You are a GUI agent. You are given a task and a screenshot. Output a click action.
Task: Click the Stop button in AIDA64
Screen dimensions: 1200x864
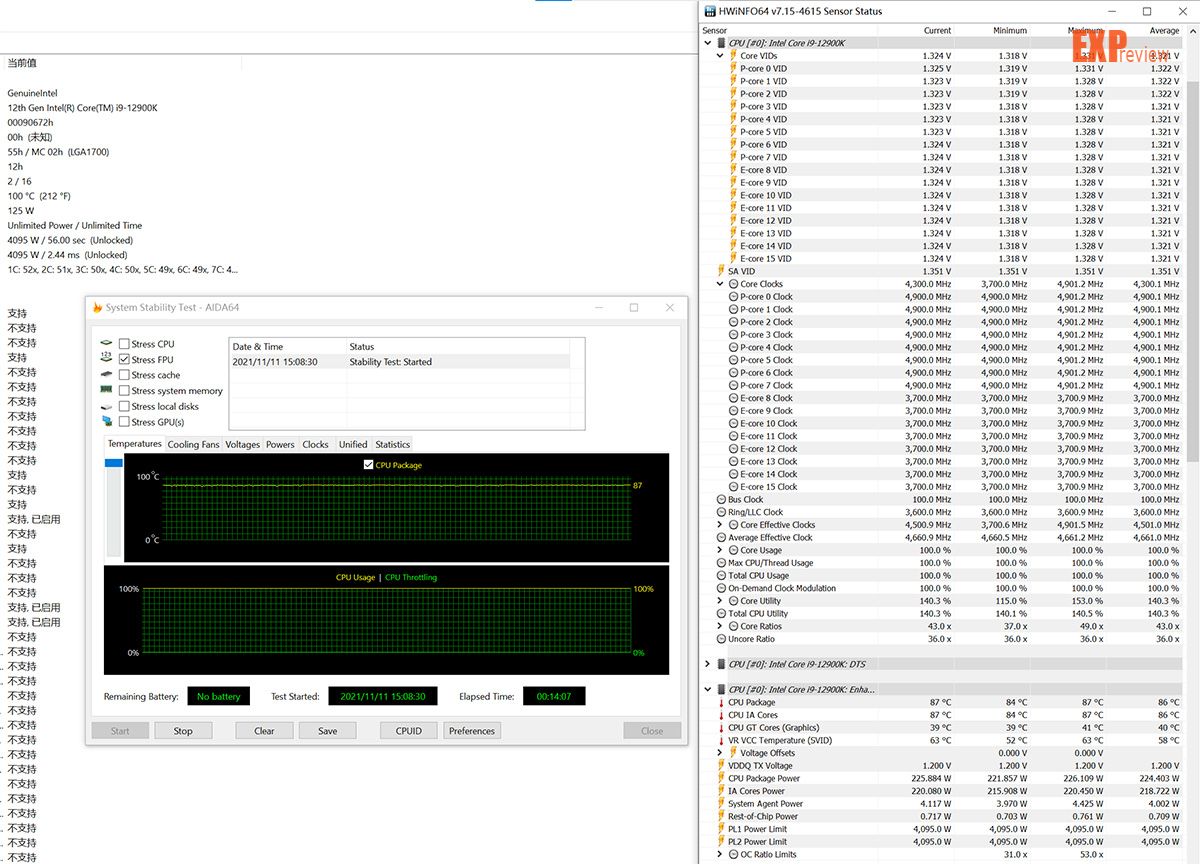coord(183,731)
